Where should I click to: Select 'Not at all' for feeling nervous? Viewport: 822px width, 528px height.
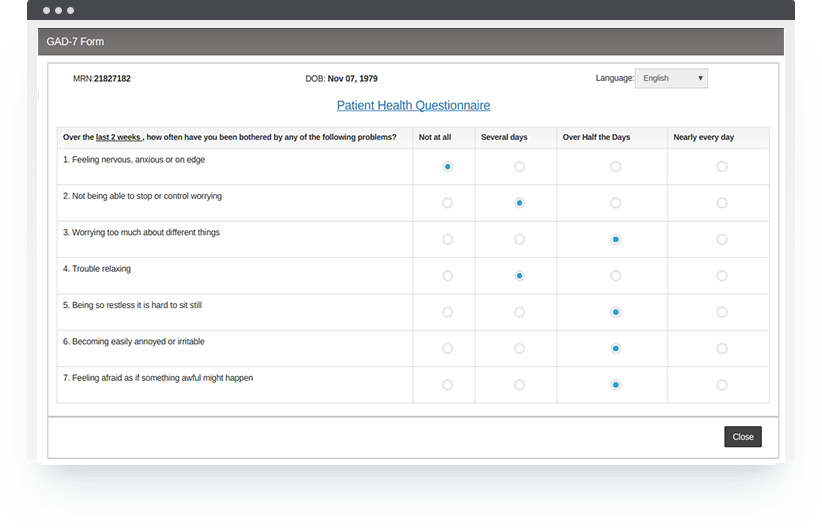[x=447, y=167]
